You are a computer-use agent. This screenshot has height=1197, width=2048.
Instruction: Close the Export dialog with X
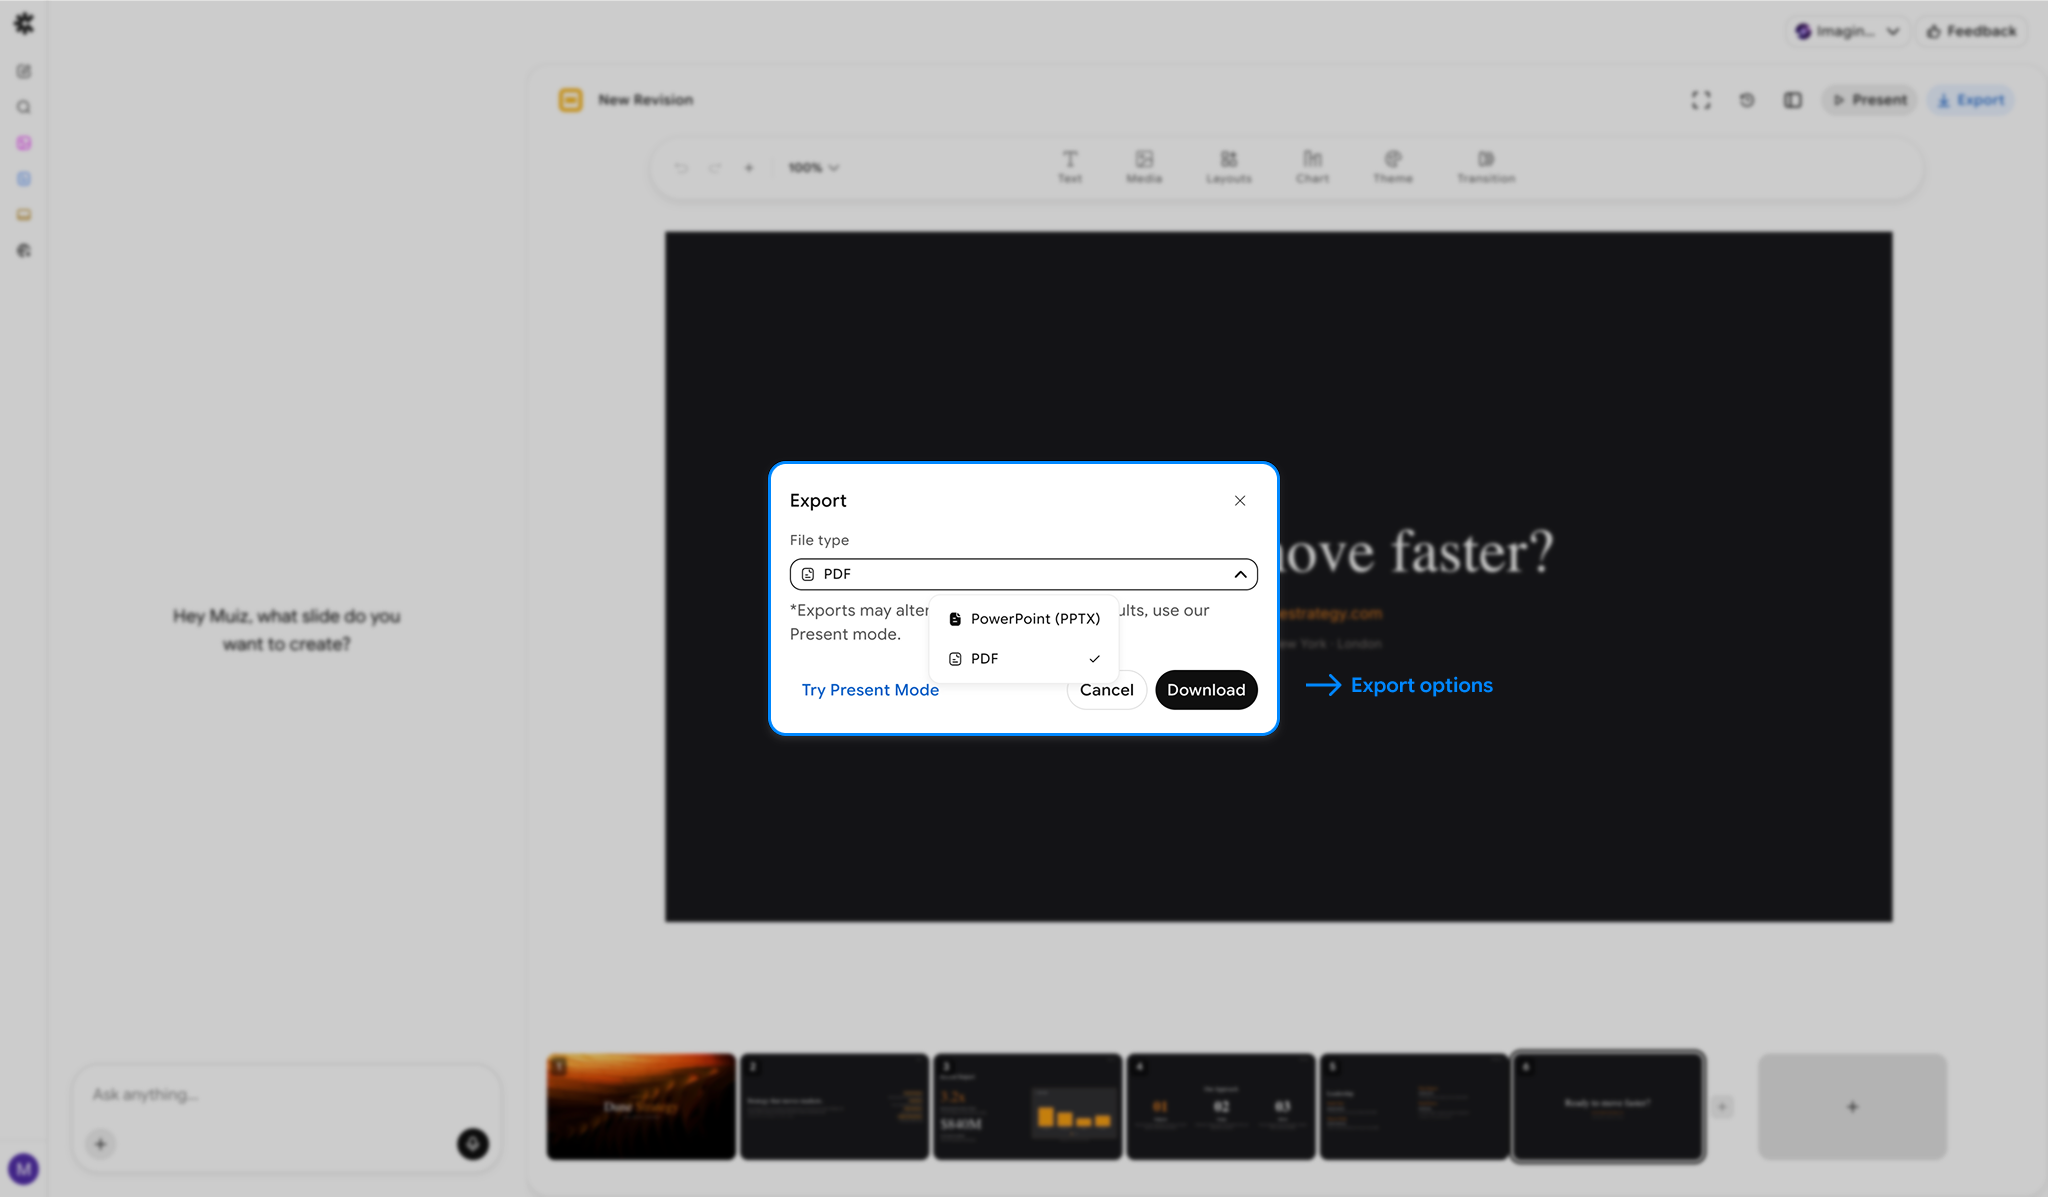coord(1240,501)
